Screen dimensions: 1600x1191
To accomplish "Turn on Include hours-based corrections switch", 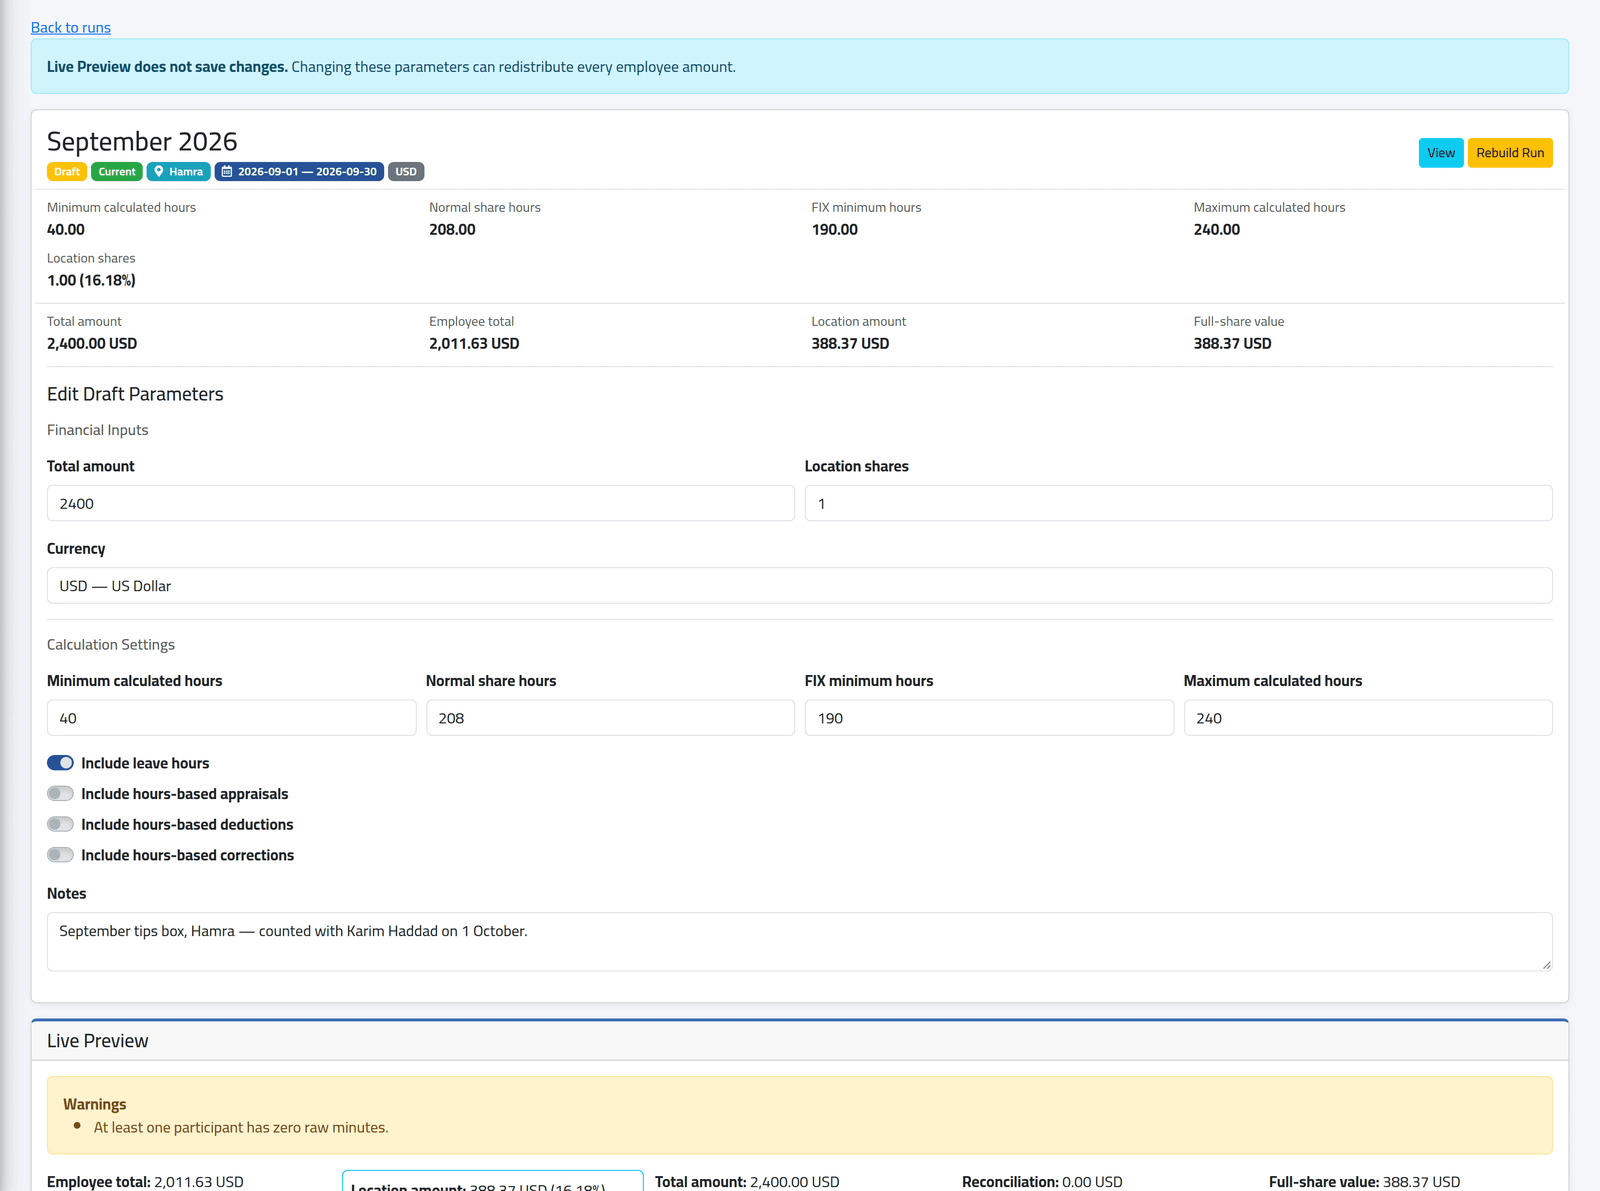I will [x=60, y=855].
